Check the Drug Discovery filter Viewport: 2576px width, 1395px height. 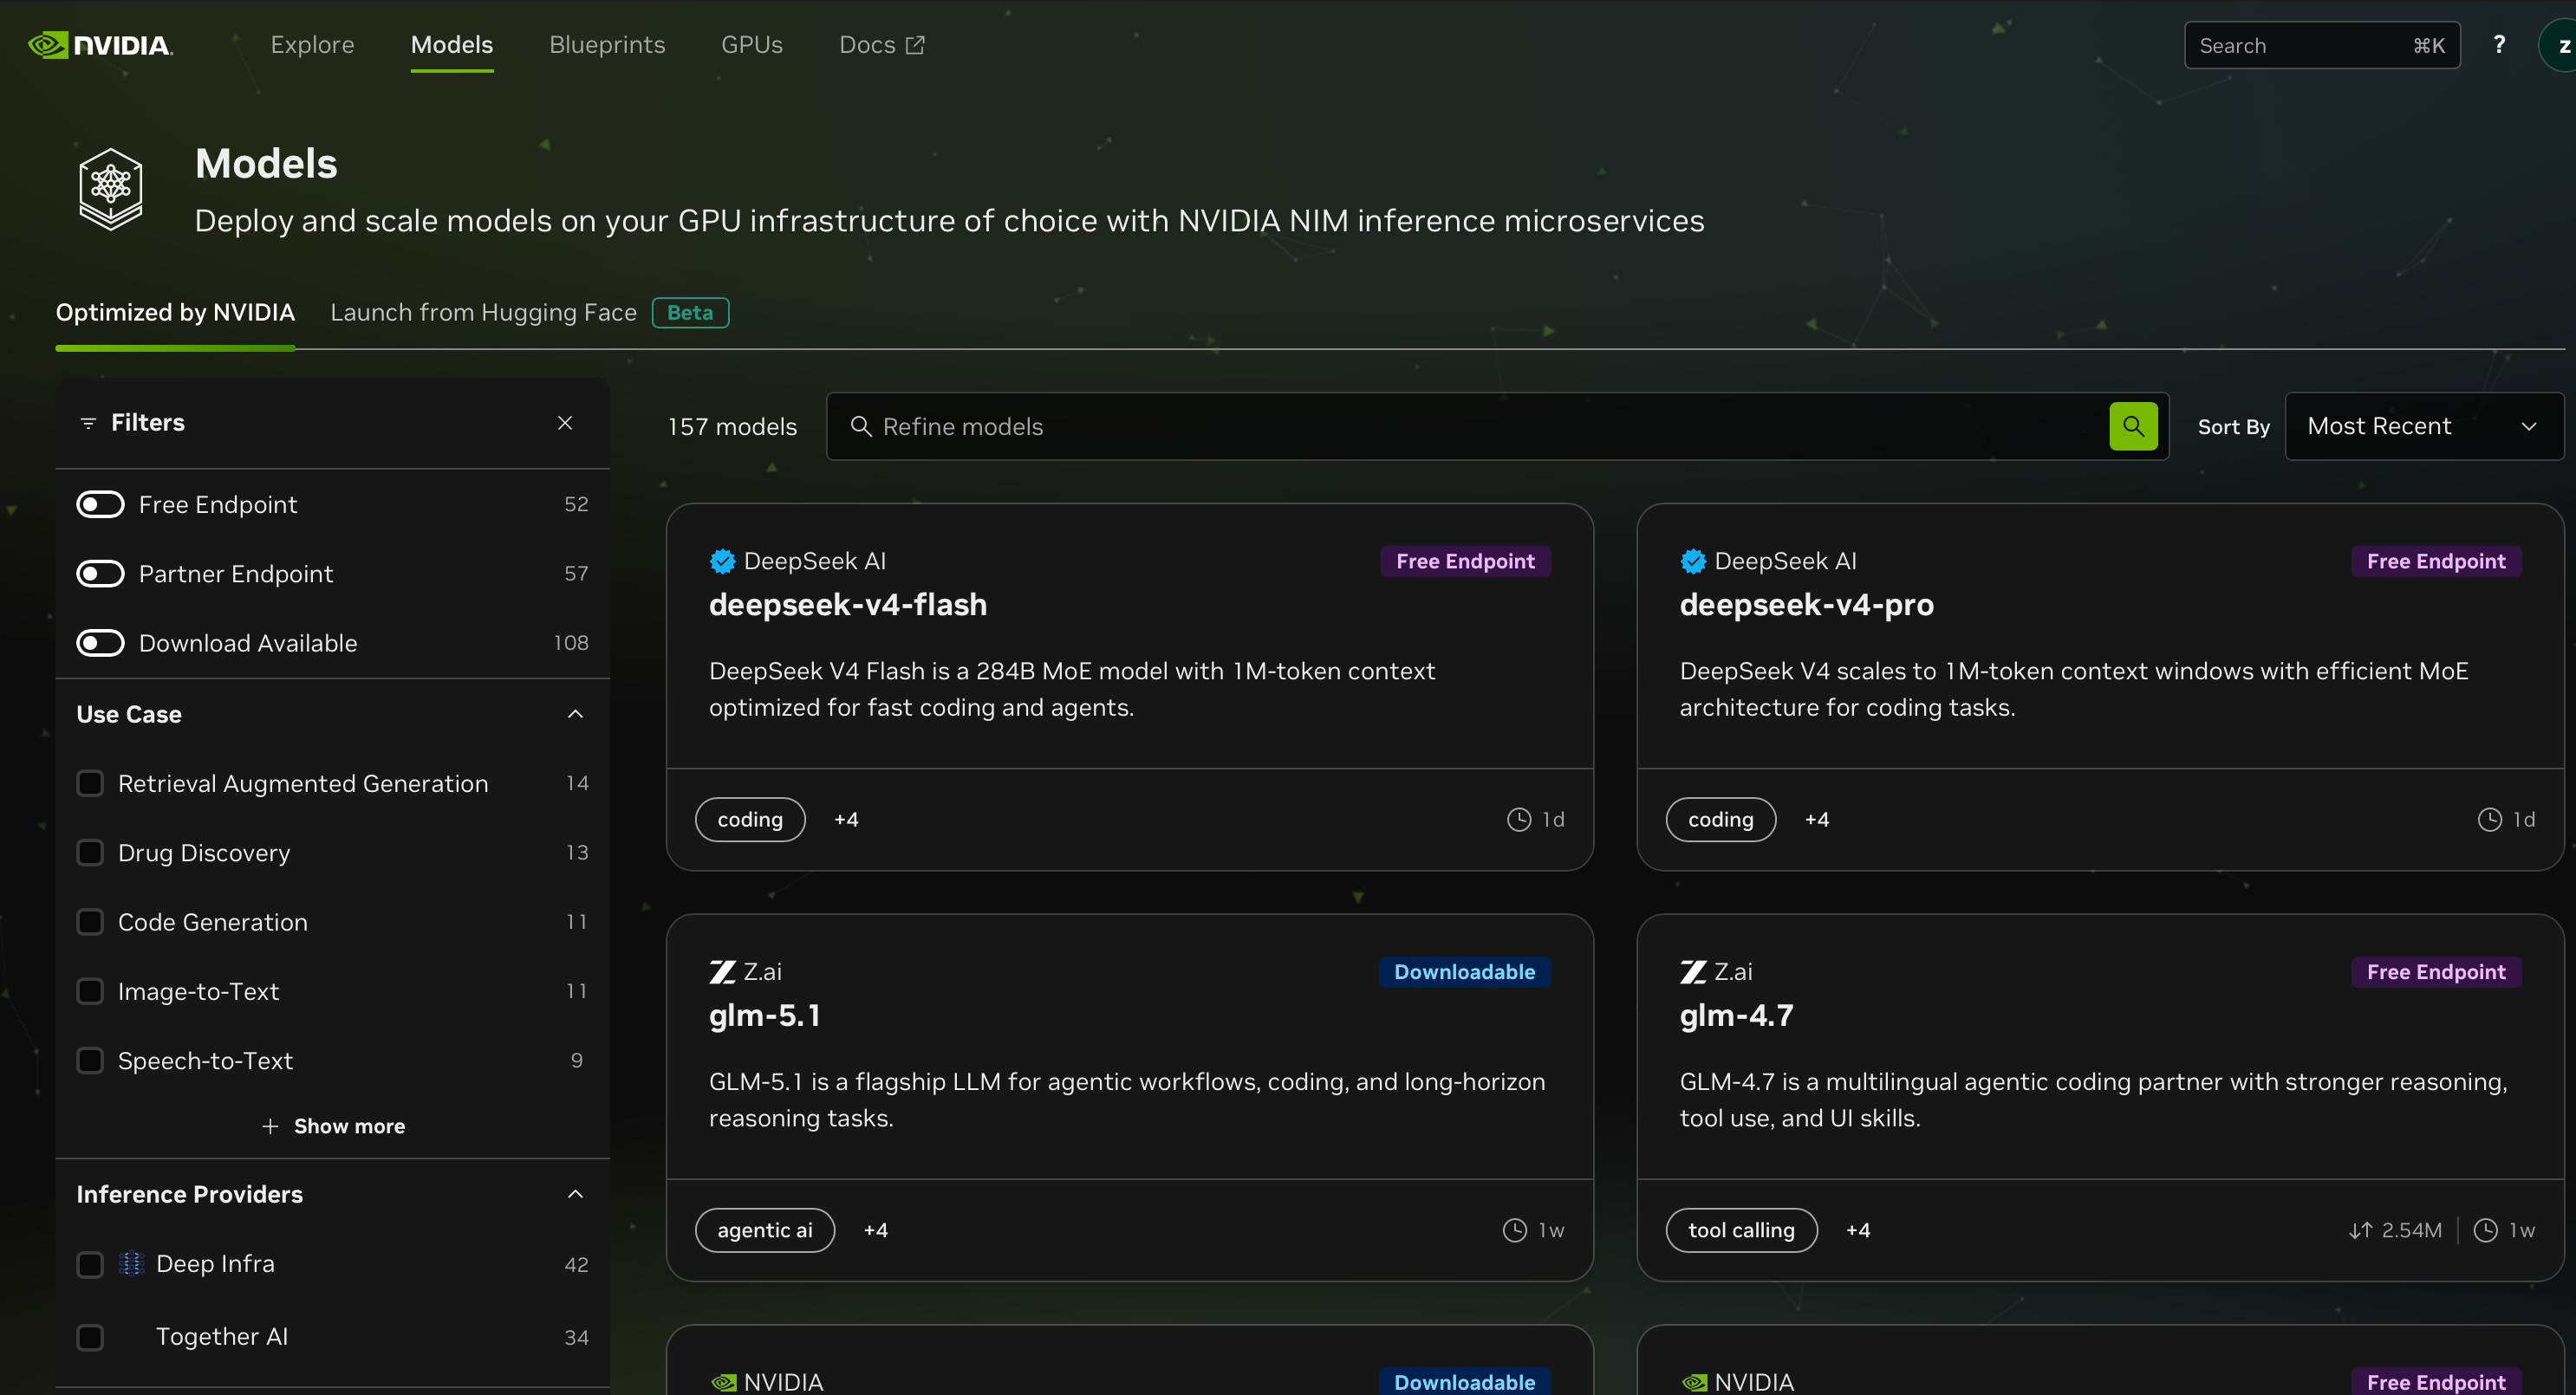(90, 852)
